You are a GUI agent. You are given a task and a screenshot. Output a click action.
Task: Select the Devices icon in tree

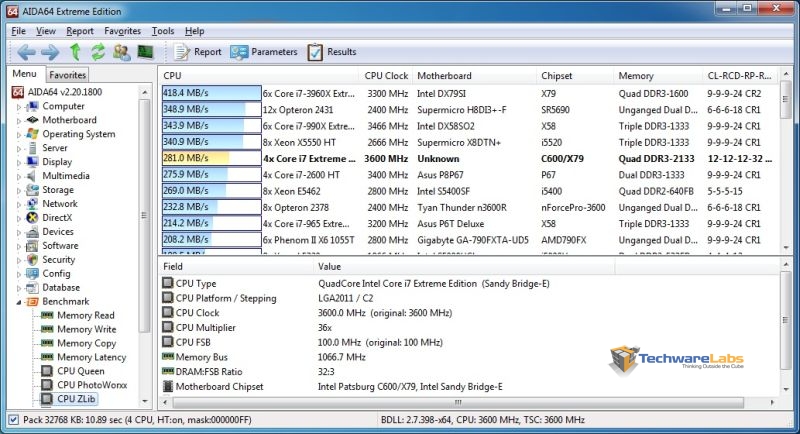33,232
